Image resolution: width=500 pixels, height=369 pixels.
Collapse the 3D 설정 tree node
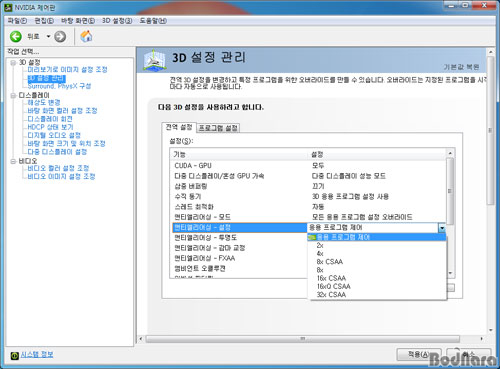coord(13,62)
